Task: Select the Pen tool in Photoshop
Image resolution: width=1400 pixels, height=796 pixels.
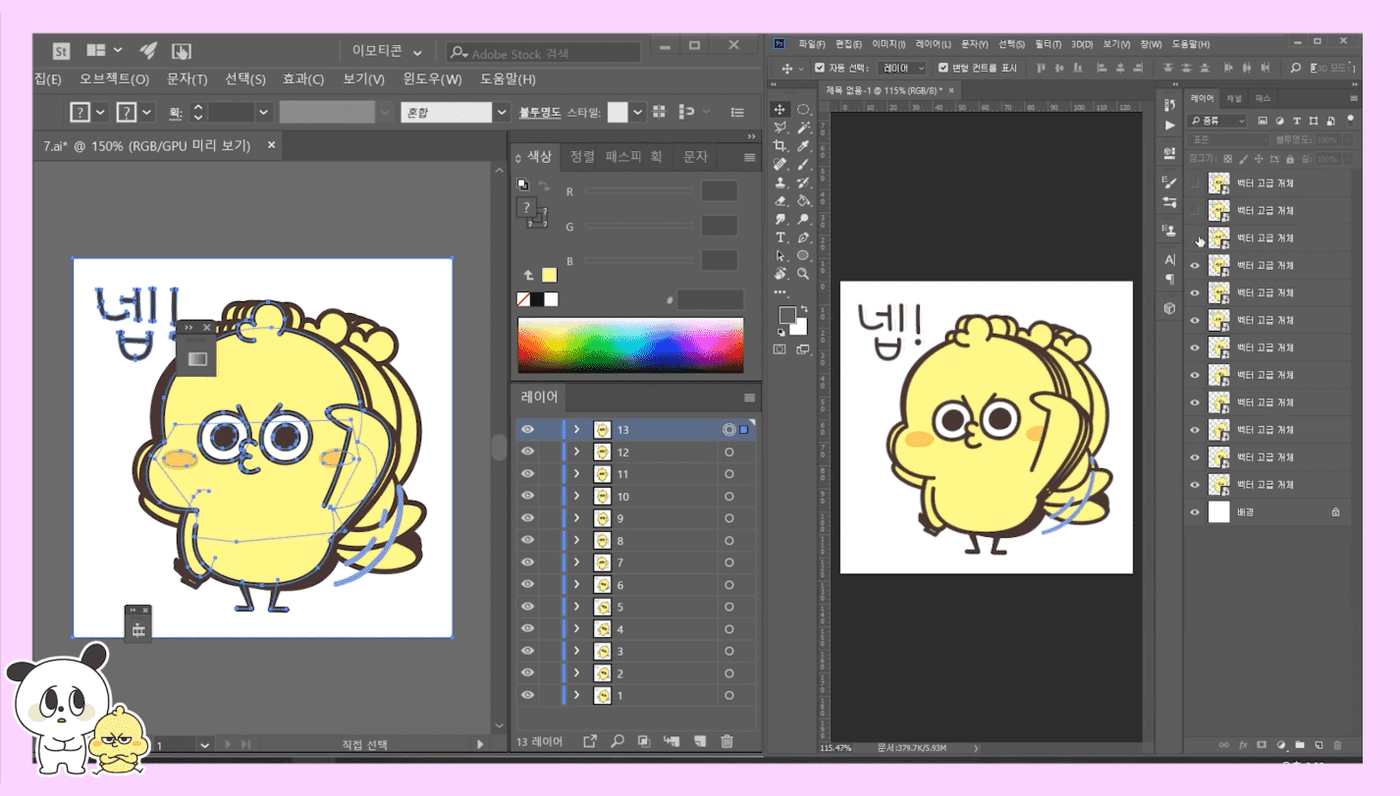Action: pyautogui.click(x=803, y=237)
